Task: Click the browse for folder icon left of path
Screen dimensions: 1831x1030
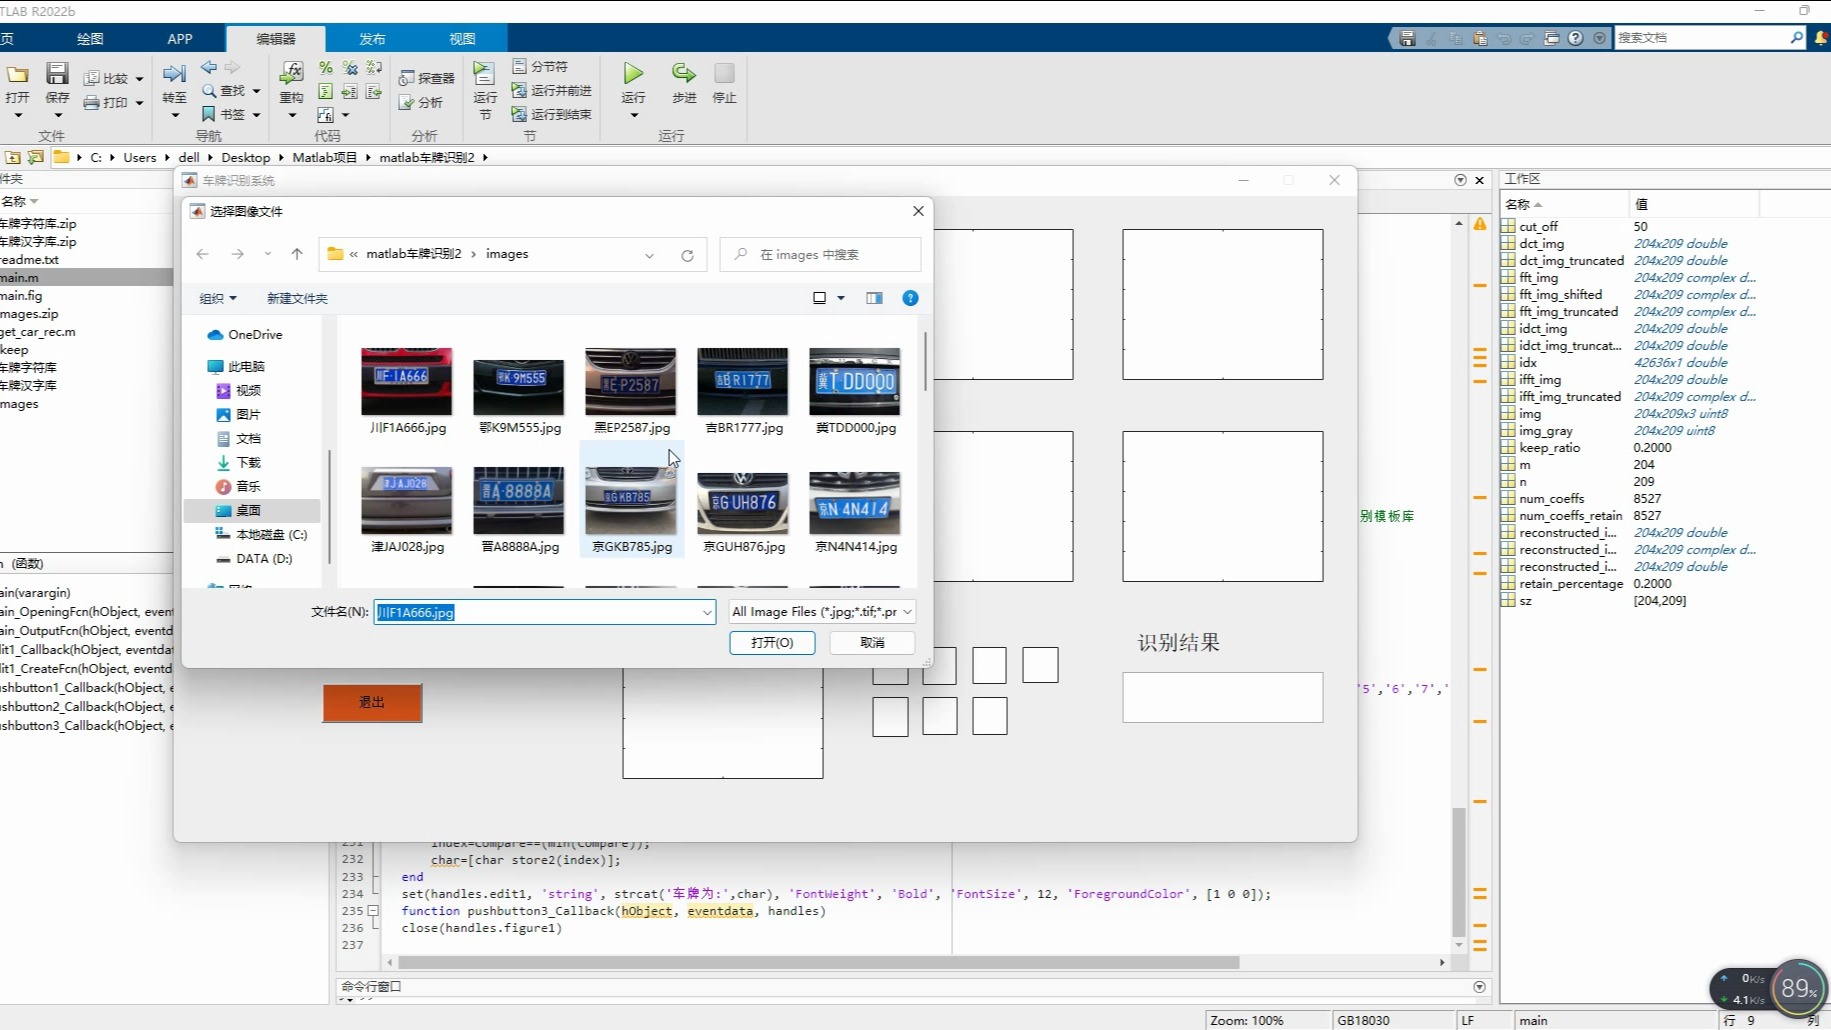Action: click(36, 157)
